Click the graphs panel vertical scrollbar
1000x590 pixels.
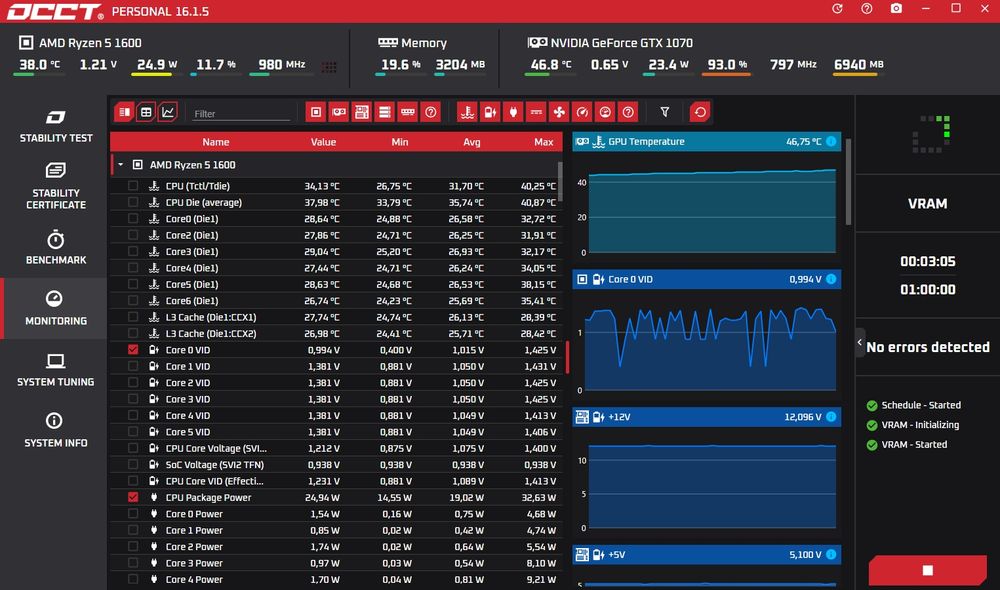click(848, 181)
